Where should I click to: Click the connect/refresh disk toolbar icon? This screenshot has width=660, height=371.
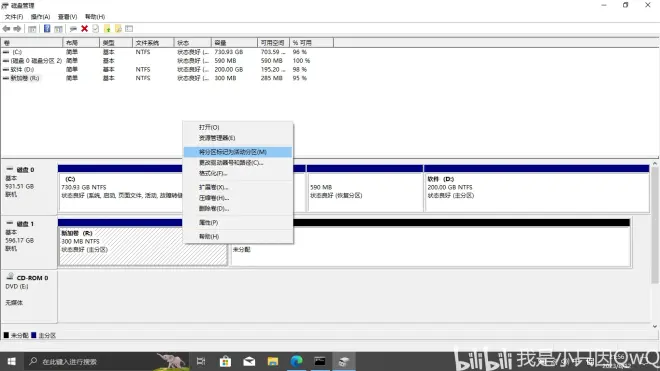click(73, 29)
